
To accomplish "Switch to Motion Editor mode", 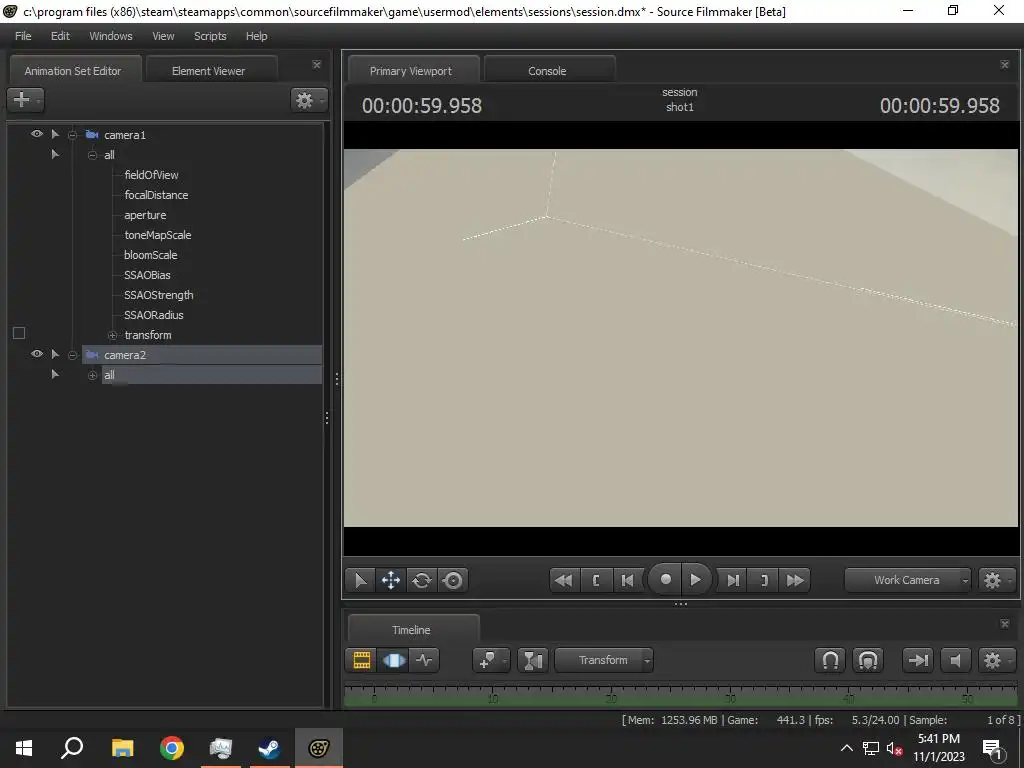I will coord(393,660).
